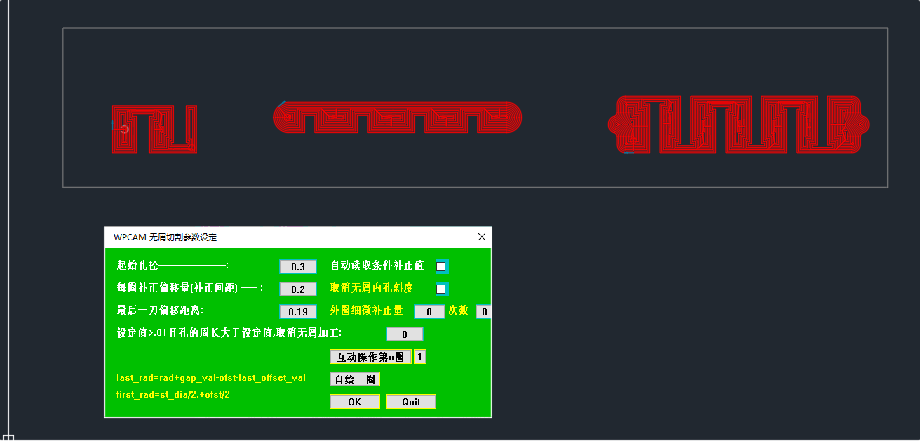Click the 最后一刀偏移距离 label
This screenshot has width=920, height=441.
pyautogui.click(x=160, y=310)
